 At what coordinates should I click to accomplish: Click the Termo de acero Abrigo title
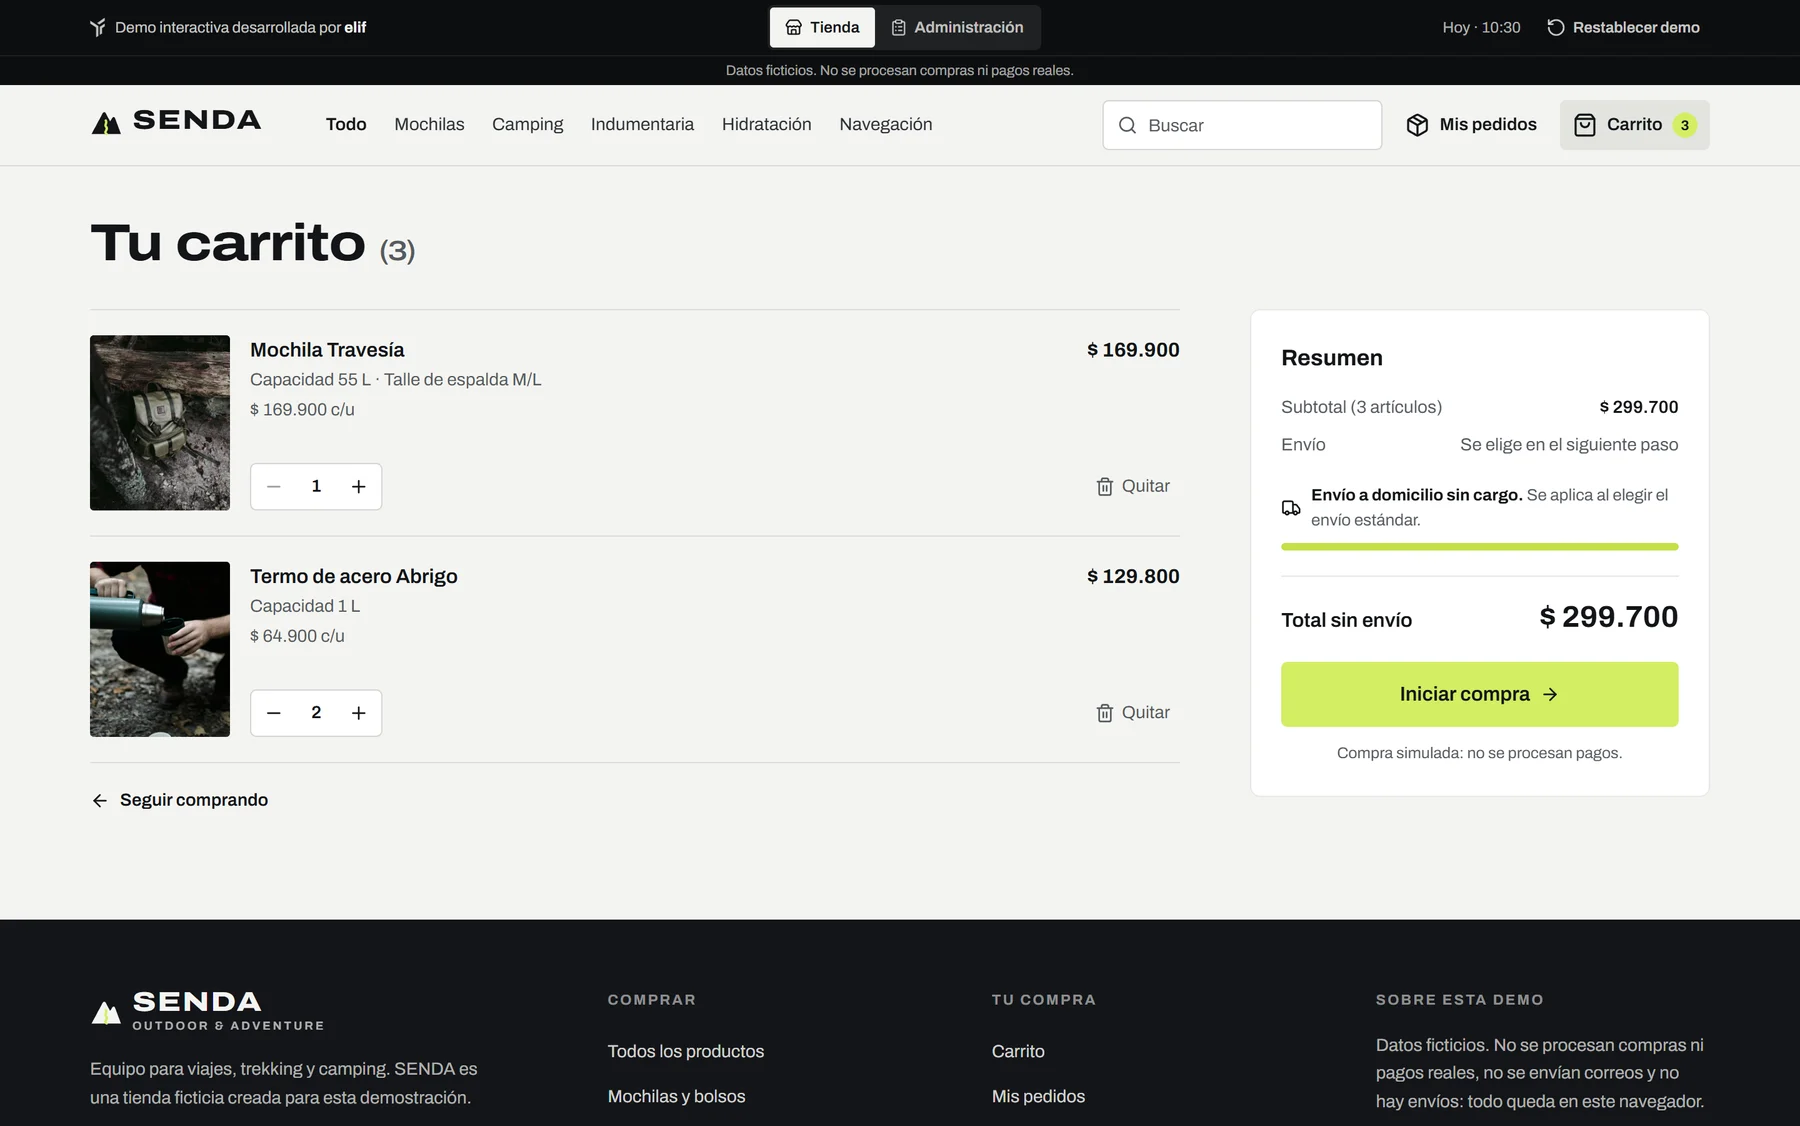(354, 576)
